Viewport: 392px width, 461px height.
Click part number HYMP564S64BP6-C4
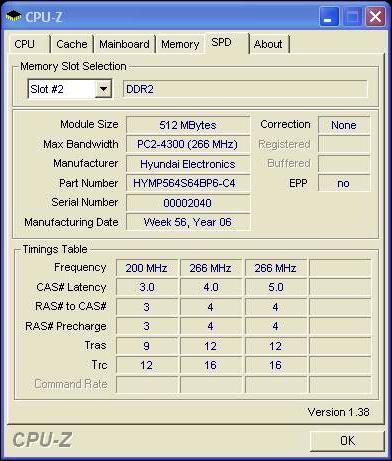coord(188,183)
